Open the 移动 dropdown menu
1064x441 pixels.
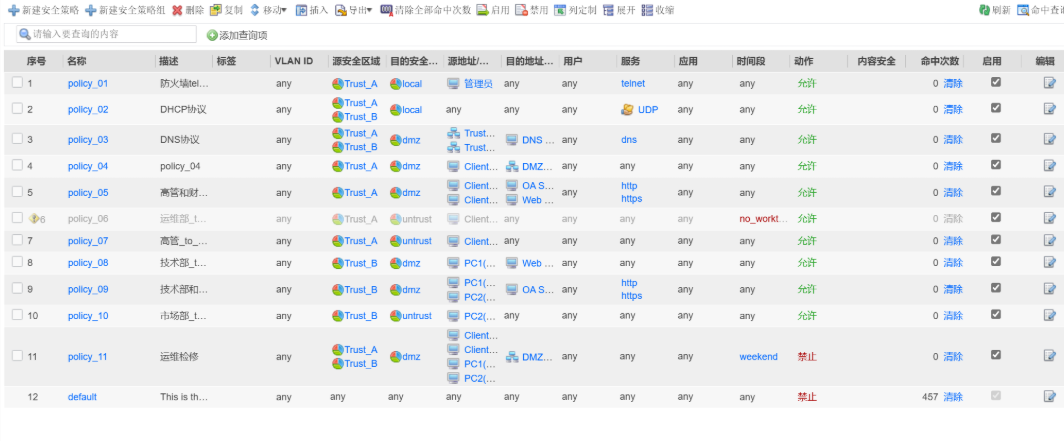[x=268, y=10]
